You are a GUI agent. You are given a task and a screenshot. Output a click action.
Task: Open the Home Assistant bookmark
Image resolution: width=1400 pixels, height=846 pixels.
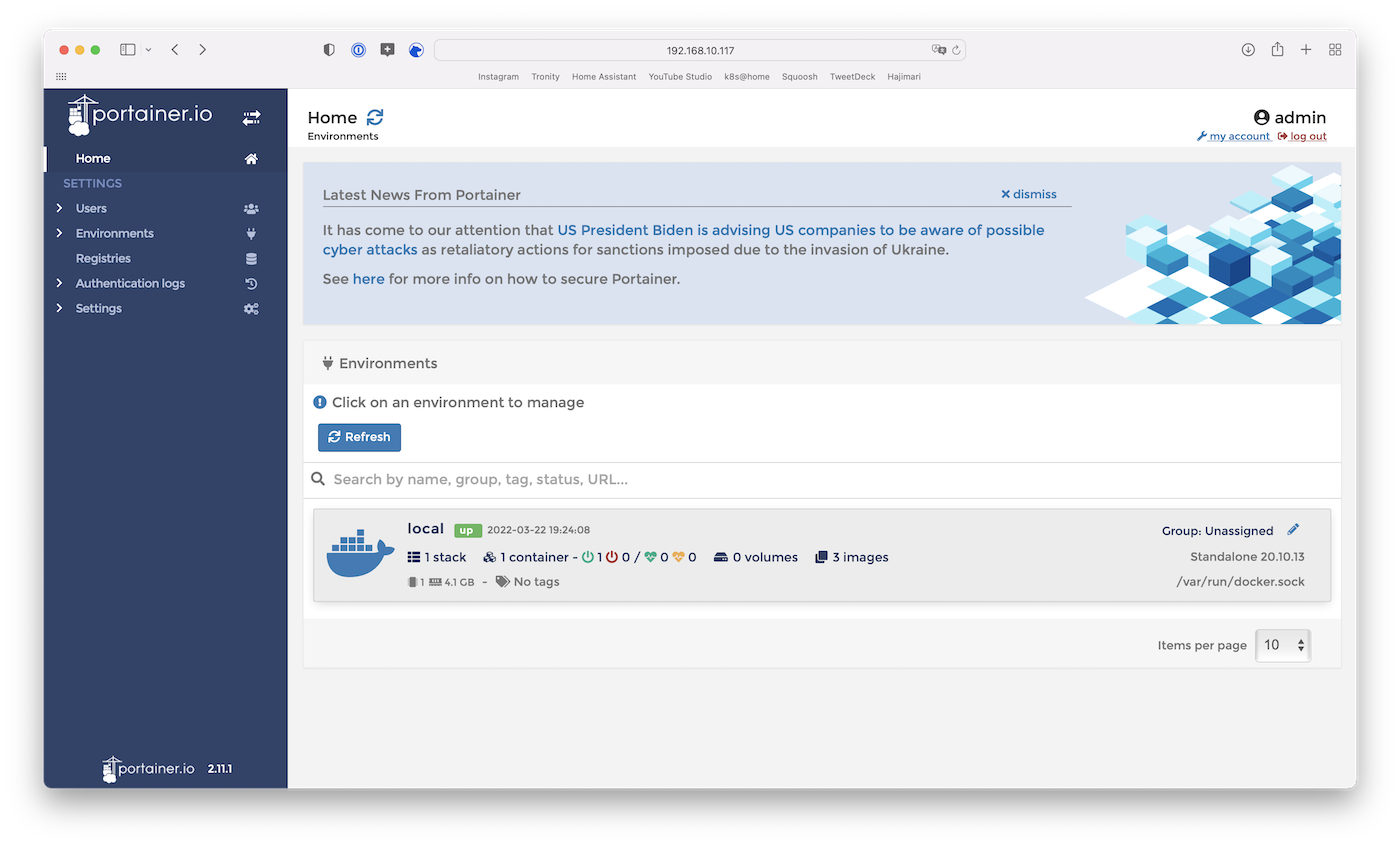click(x=604, y=76)
